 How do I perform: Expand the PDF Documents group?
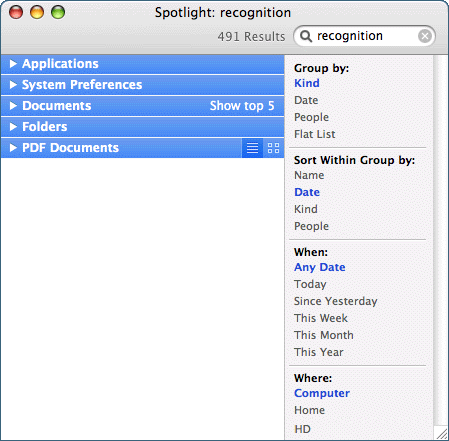[13, 148]
